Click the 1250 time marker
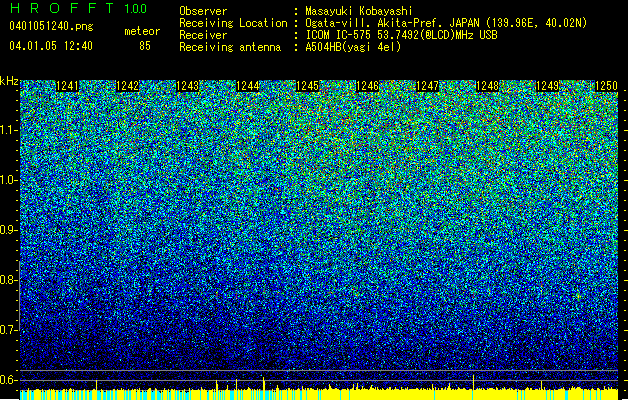This screenshot has height=400, width=629. [606, 86]
